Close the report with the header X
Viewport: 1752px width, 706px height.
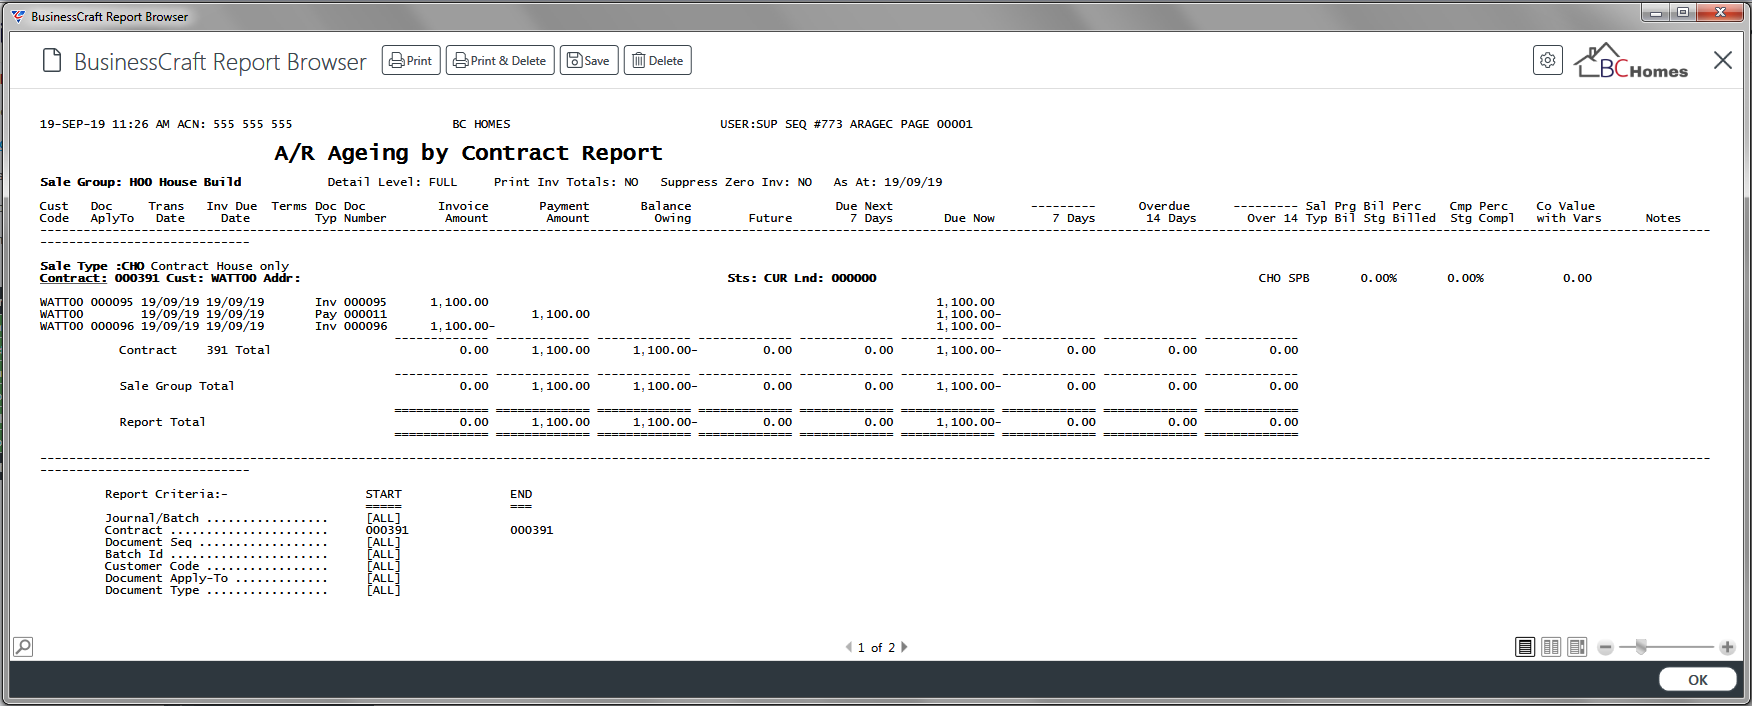tap(1722, 60)
